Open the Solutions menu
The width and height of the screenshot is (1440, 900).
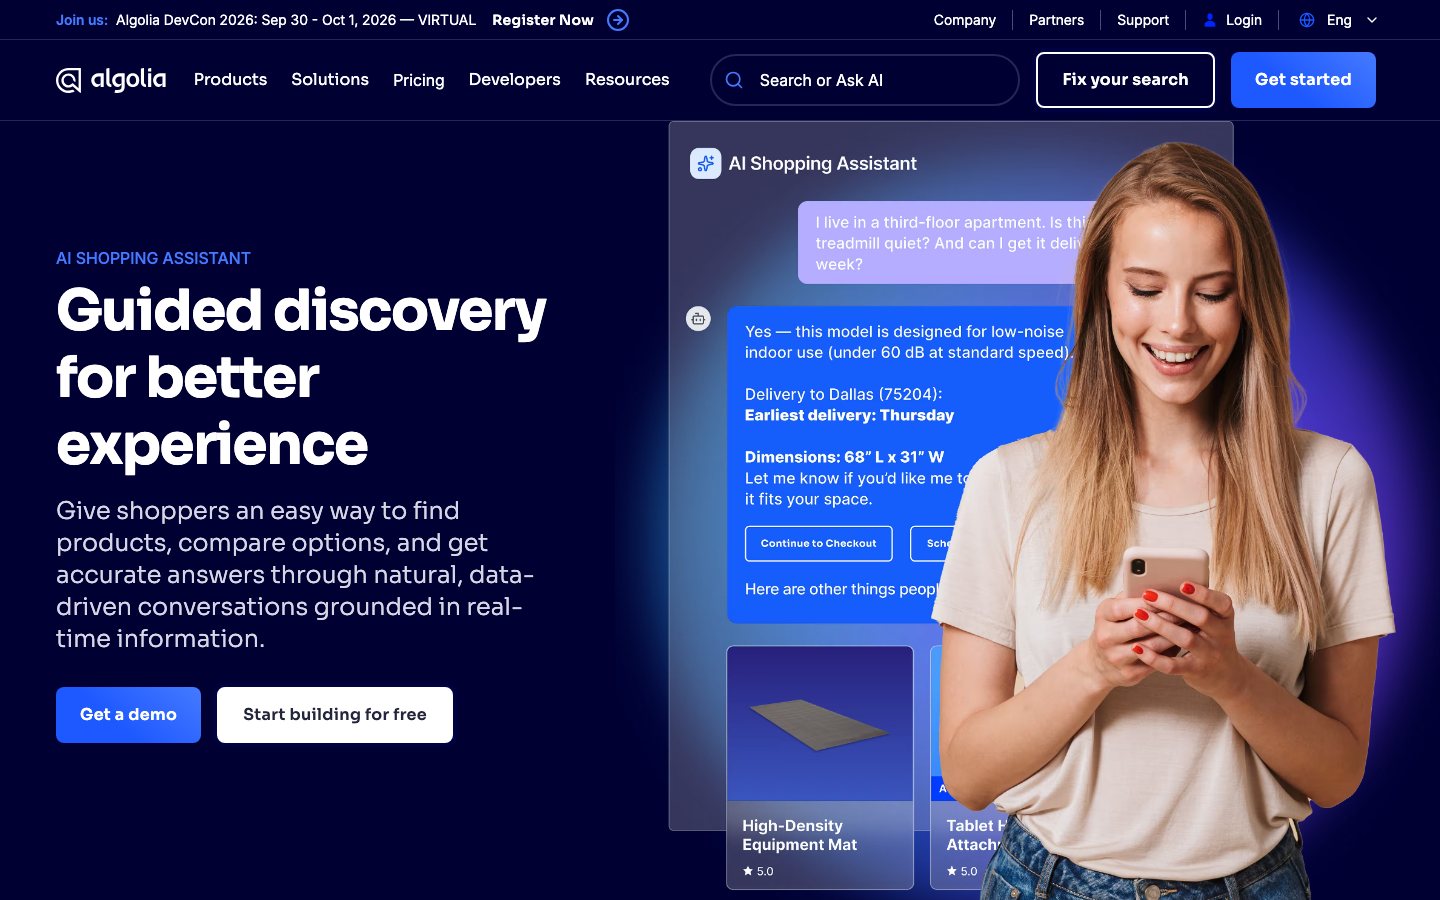click(330, 79)
